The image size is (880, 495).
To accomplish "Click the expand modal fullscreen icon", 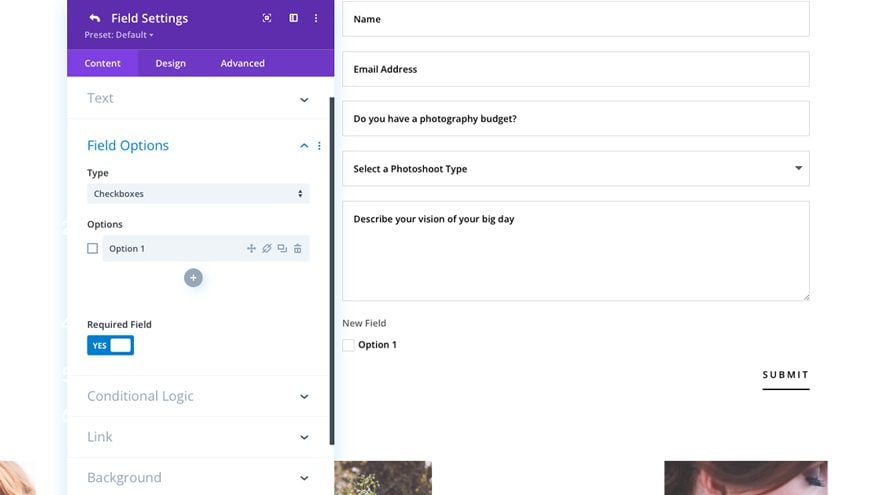I will coord(267,18).
